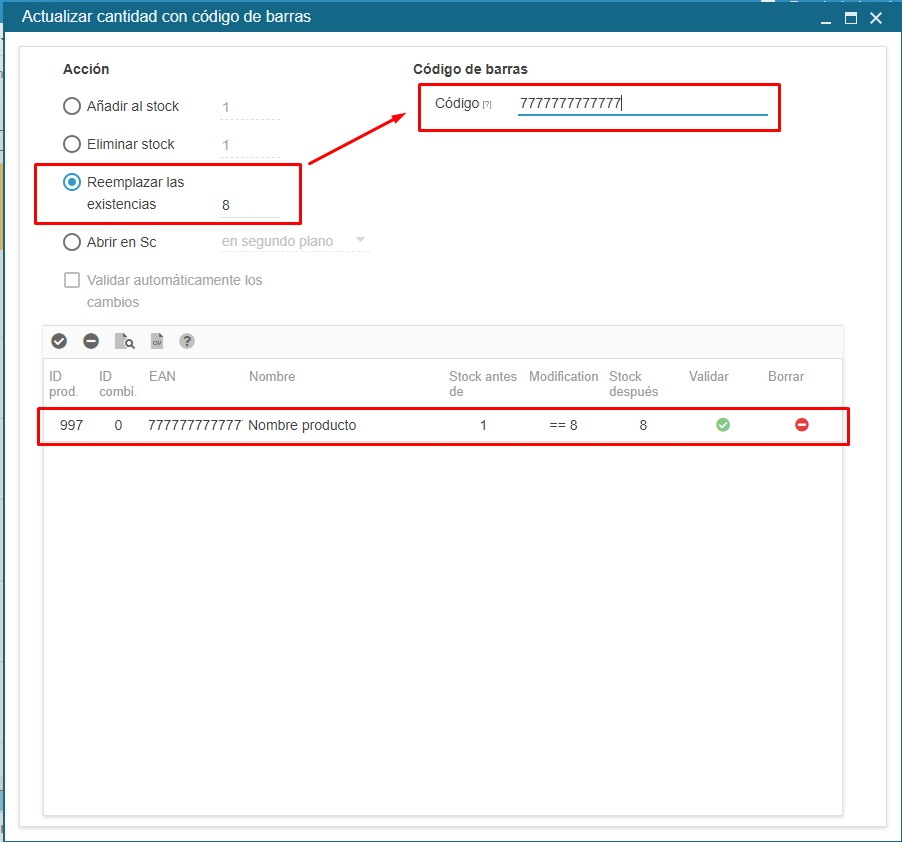
Task: Click the delete all minus toolbar icon
Action: coord(91,342)
